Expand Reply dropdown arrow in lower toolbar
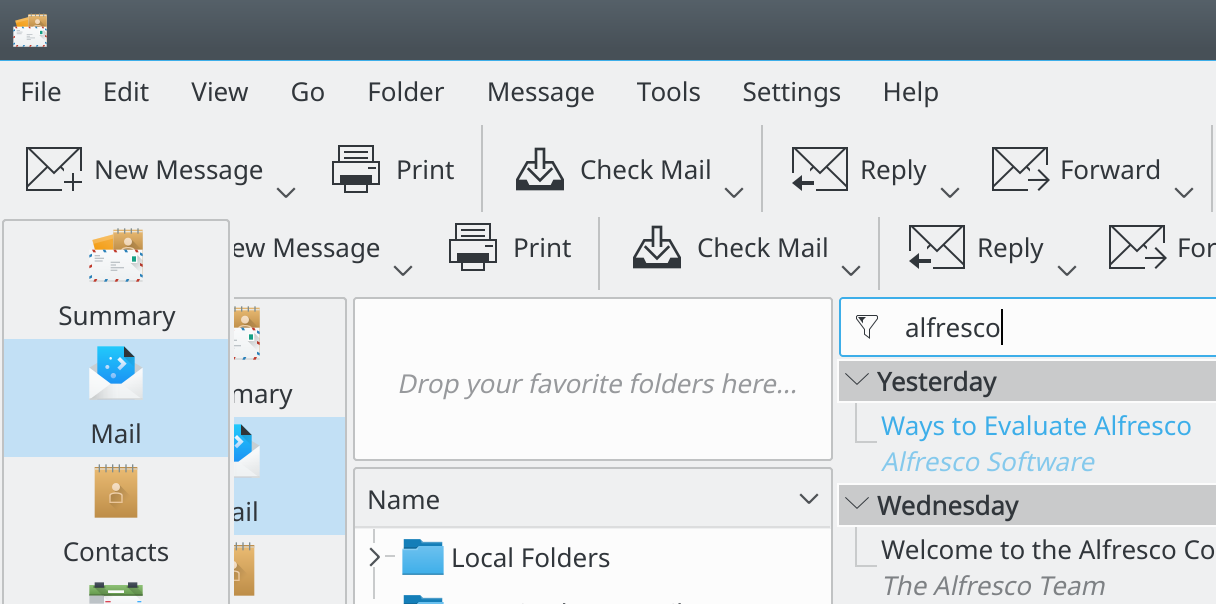 tap(1067, 270)
